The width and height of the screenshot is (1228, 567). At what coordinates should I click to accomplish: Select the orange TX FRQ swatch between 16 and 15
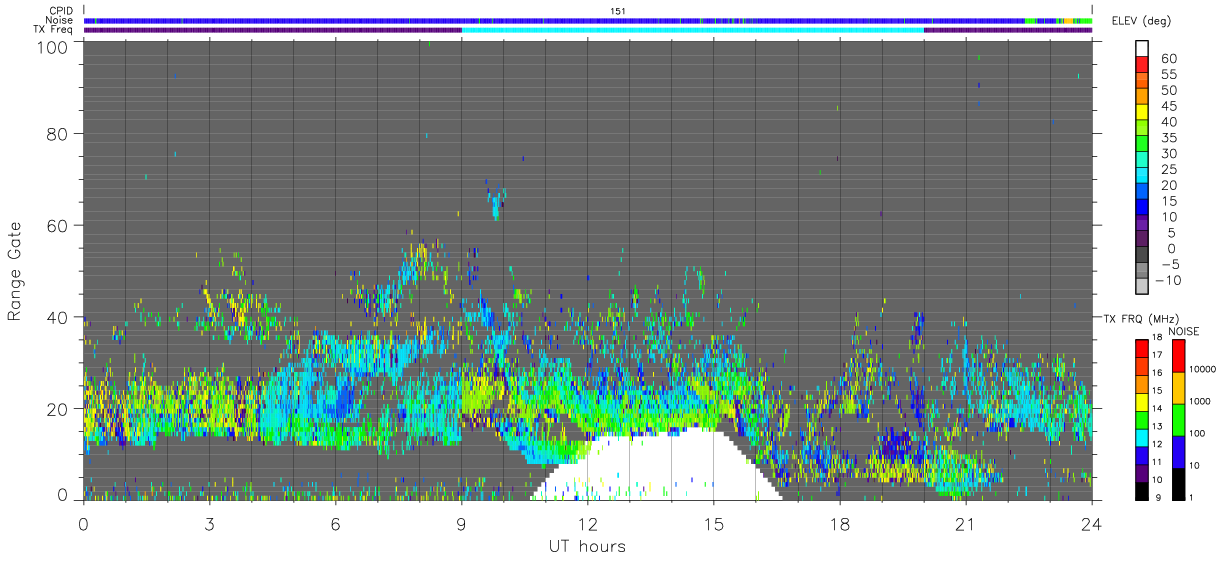[x=1142, y=383]
